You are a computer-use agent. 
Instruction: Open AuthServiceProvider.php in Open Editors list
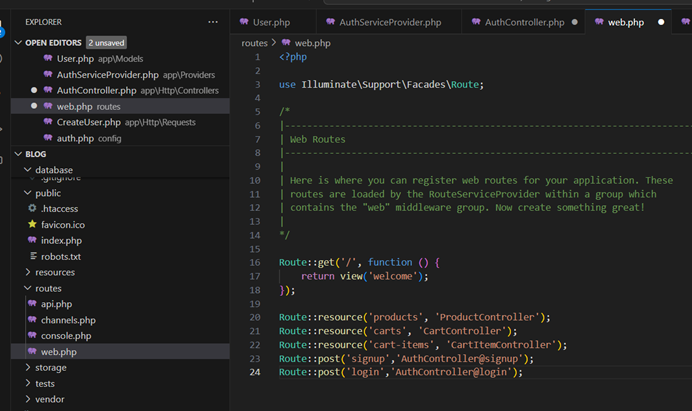pos(120,75)
